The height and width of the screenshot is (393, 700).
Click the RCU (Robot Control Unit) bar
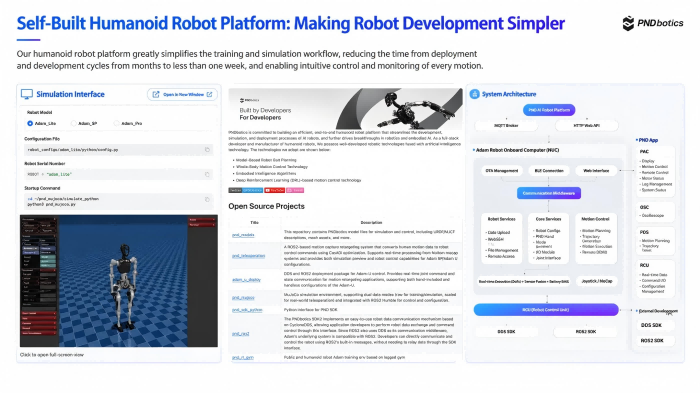[x=546, y=309]
